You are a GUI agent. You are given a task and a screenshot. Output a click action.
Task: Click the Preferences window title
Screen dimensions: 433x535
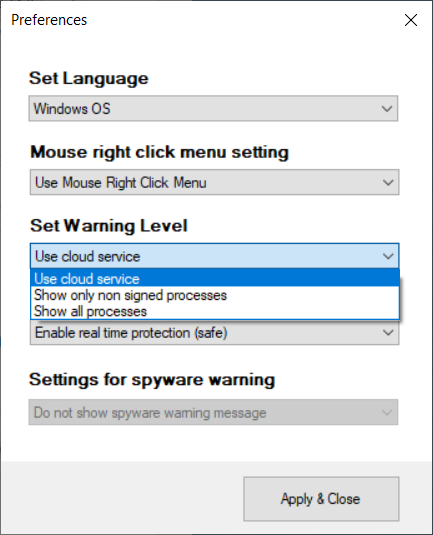pyautogui.click(x=49, y=20)
